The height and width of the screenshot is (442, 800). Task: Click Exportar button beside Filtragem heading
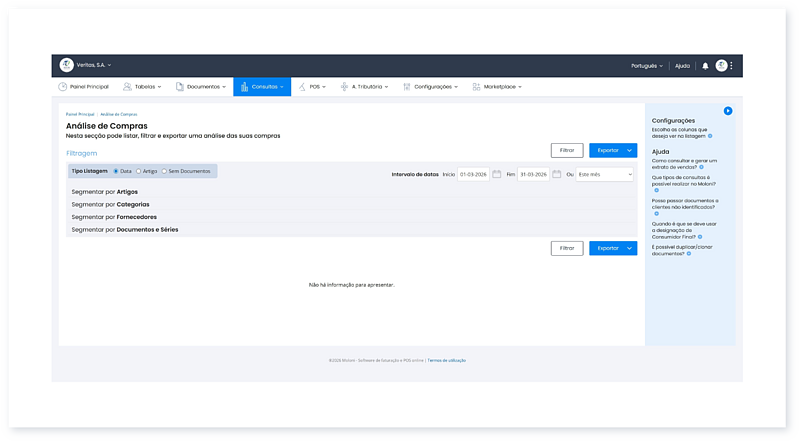click(x=606, y=150)
